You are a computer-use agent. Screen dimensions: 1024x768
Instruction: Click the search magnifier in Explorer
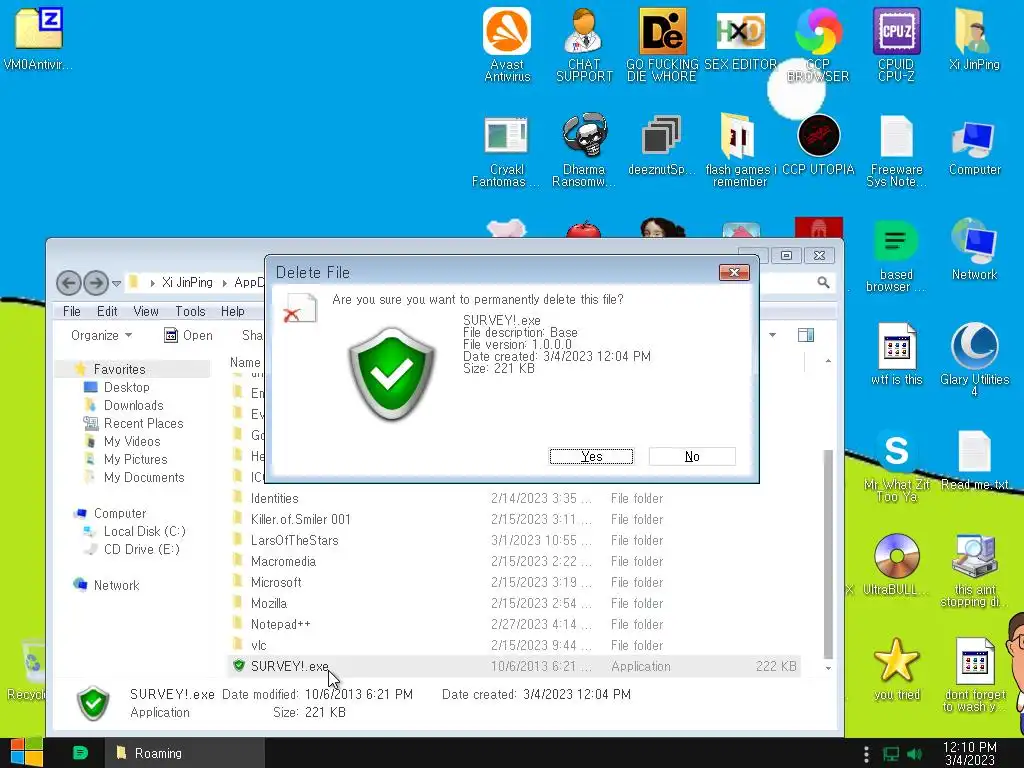click(823, 282)
